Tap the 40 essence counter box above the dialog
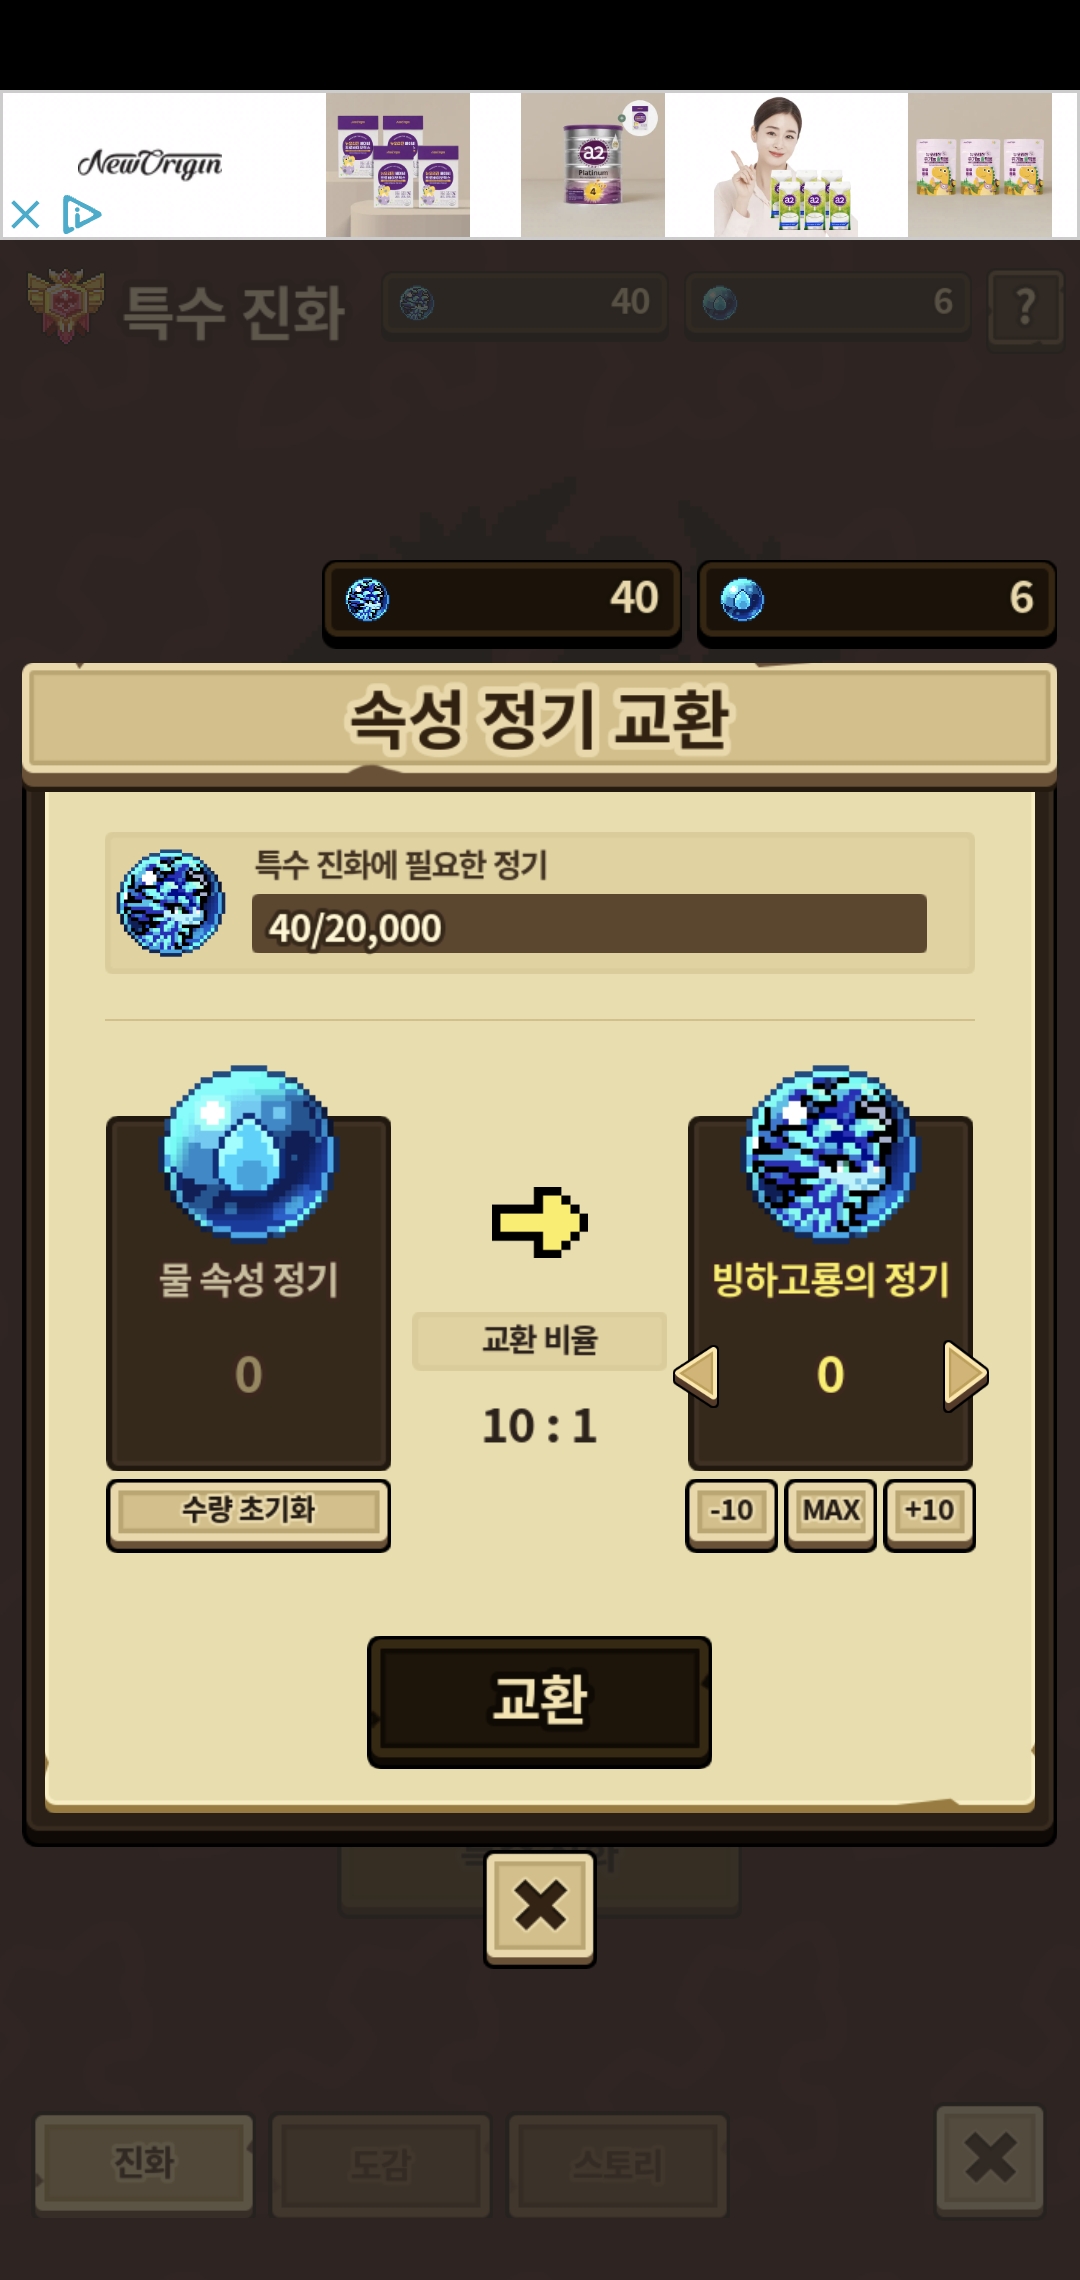This screenshot has height=2280, width=1080. (502, 602)
